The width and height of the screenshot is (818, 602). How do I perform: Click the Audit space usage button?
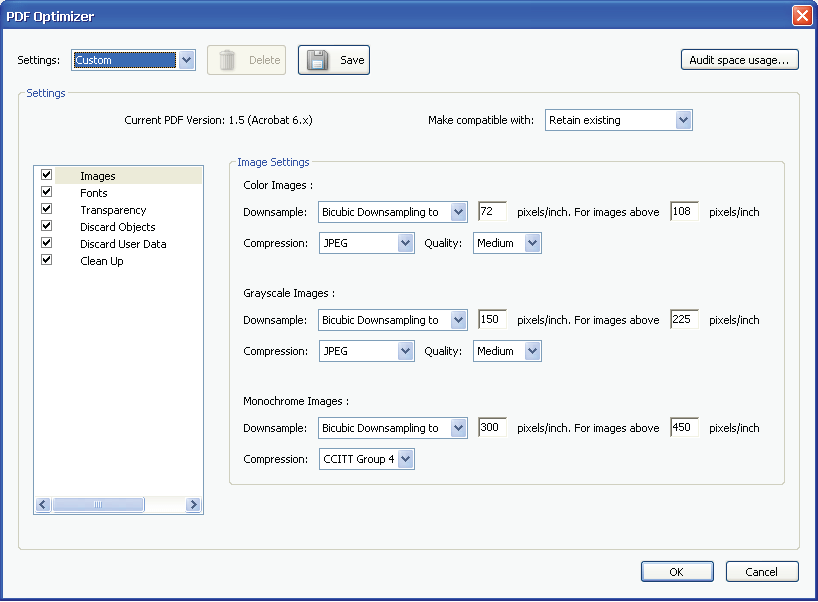(x=740, y=60)
